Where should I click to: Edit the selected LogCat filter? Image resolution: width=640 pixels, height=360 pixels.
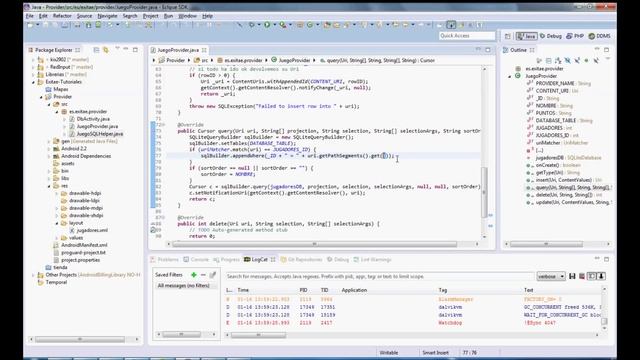click(x=213, y=275)
